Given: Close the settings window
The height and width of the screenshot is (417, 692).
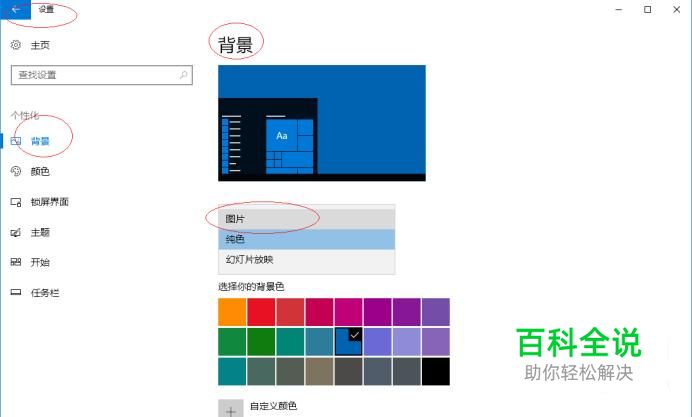Looking at the screenshot, I should (x=677, y=9).
